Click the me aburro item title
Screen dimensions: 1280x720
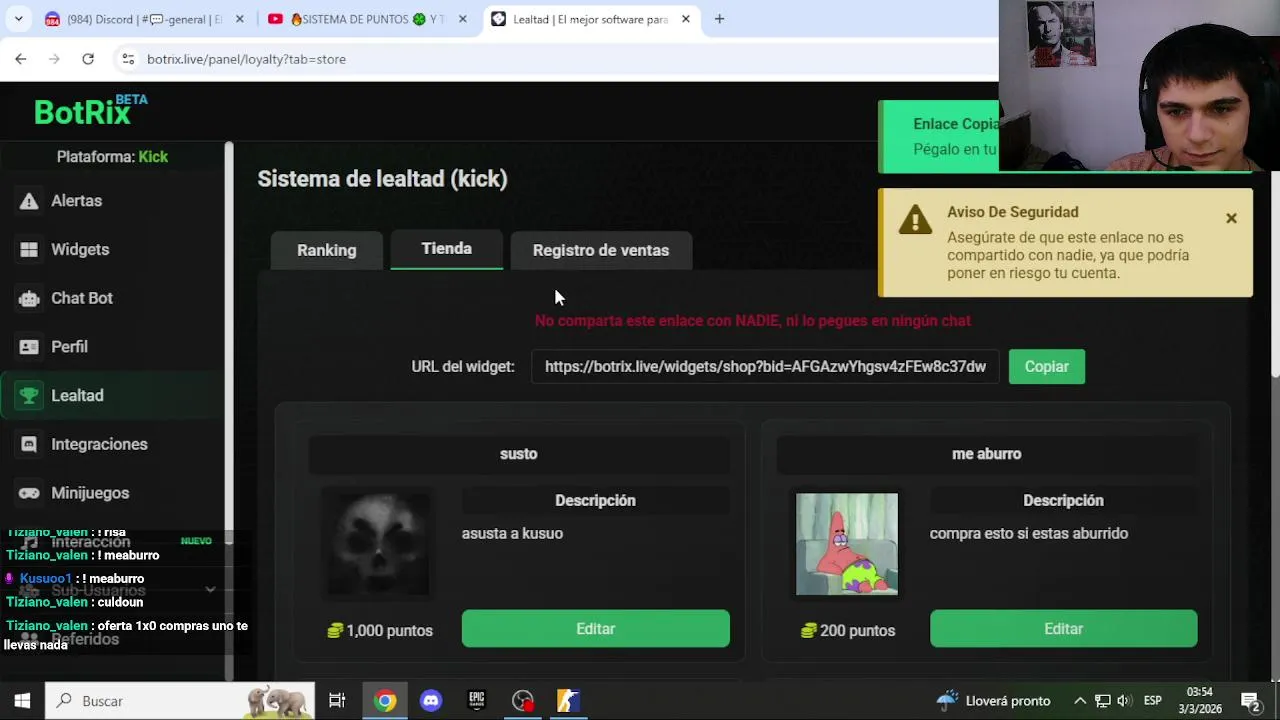pos(986,454)
